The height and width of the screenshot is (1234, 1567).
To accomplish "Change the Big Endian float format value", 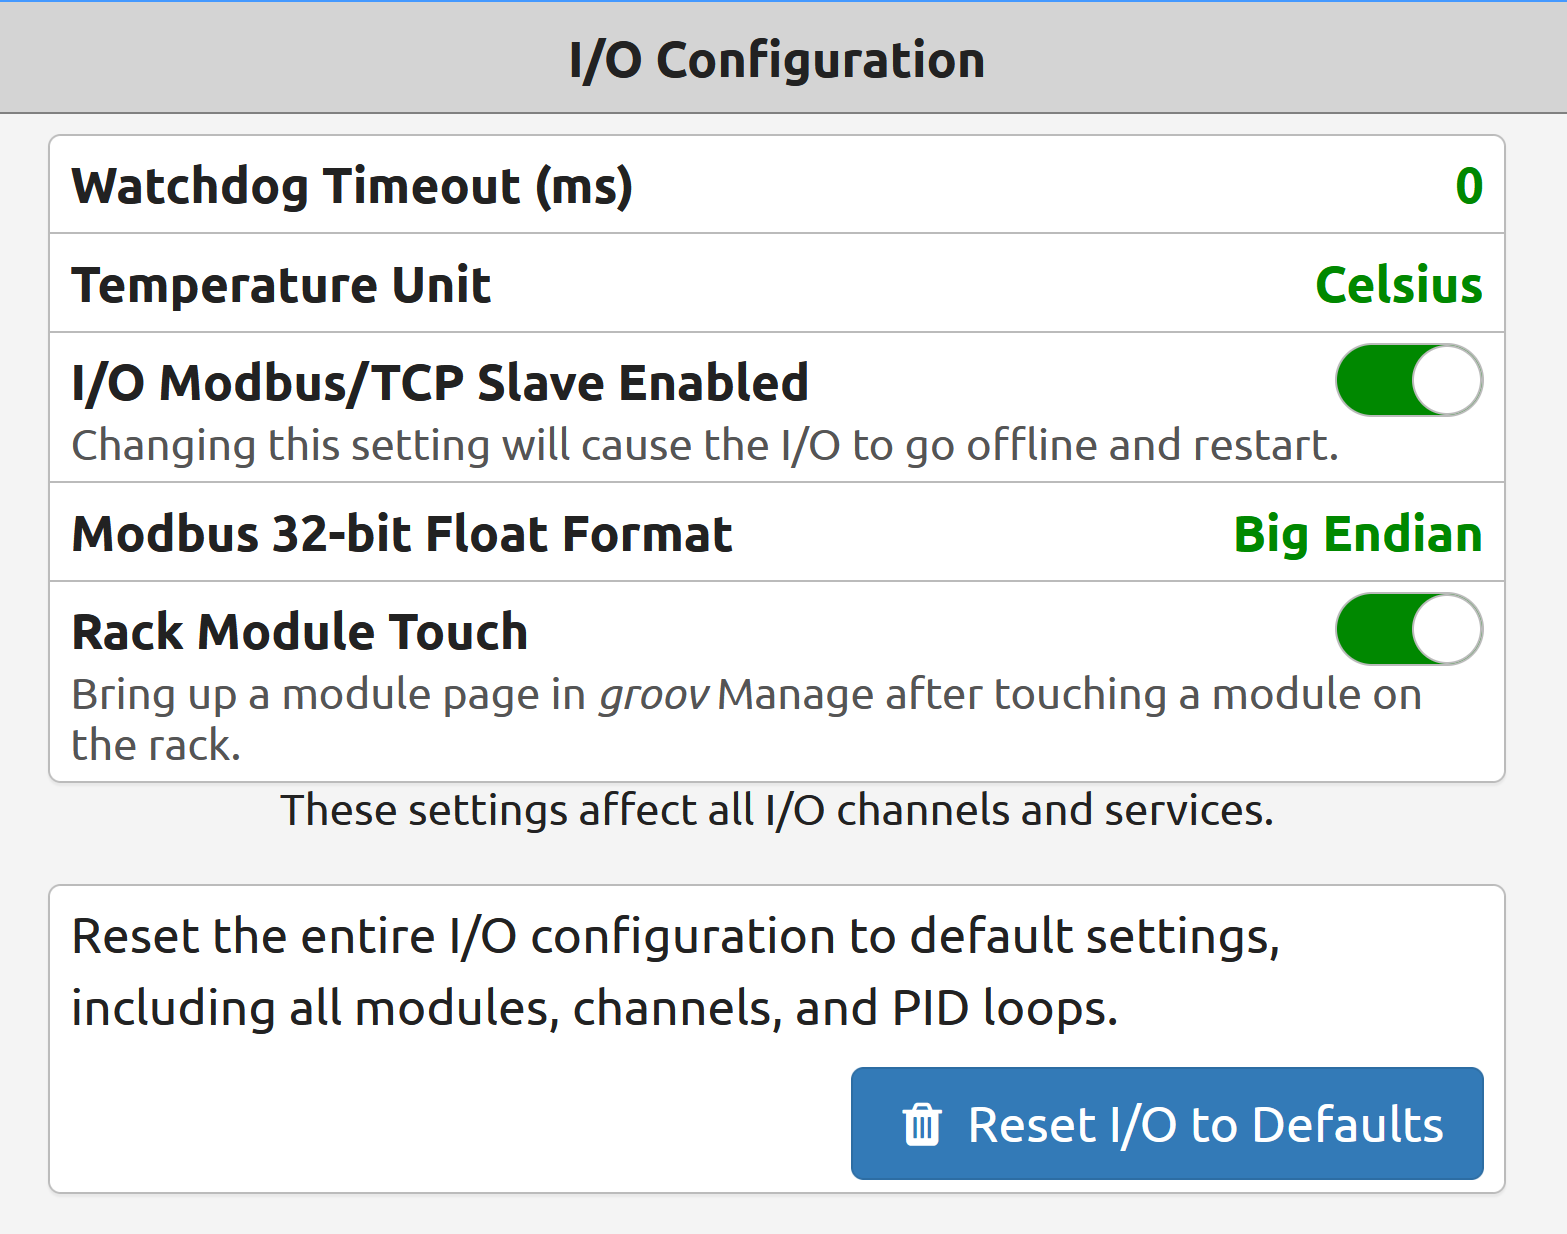I will click(x=1357, y=534).
